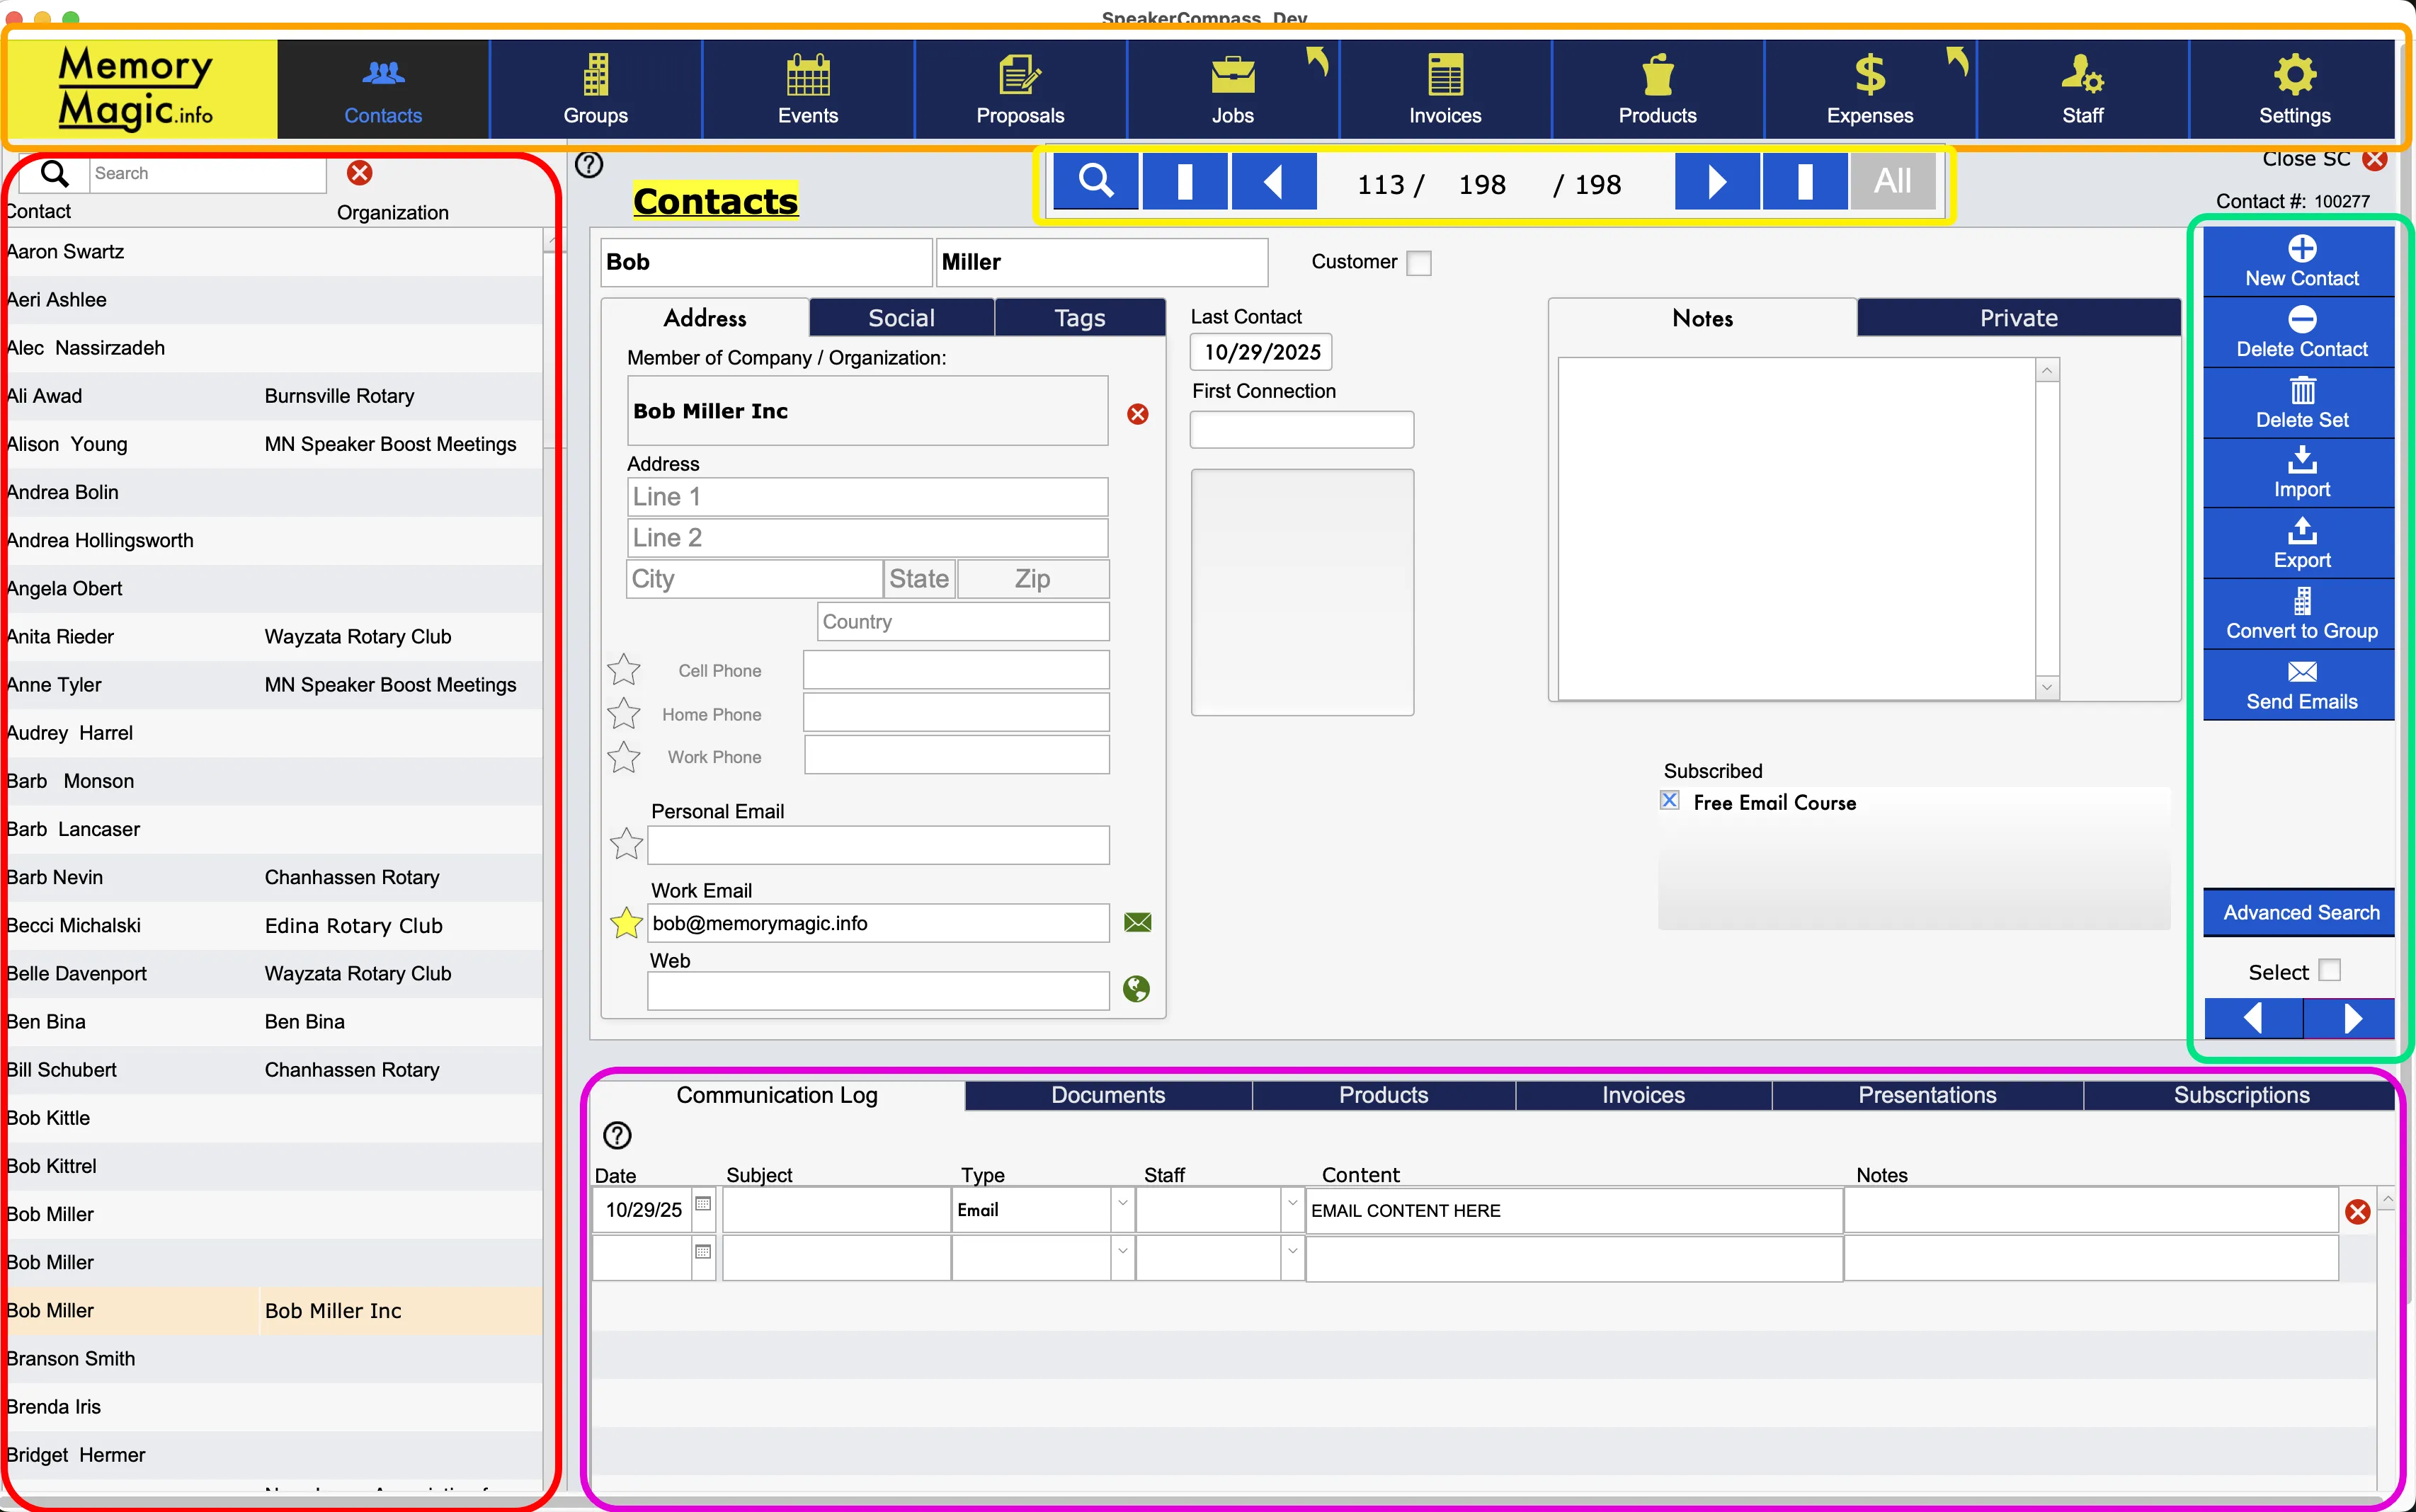The image size is (2416, 1512).
Task: Click the Convert to Group button
Action: click(x=2300, y=614)
